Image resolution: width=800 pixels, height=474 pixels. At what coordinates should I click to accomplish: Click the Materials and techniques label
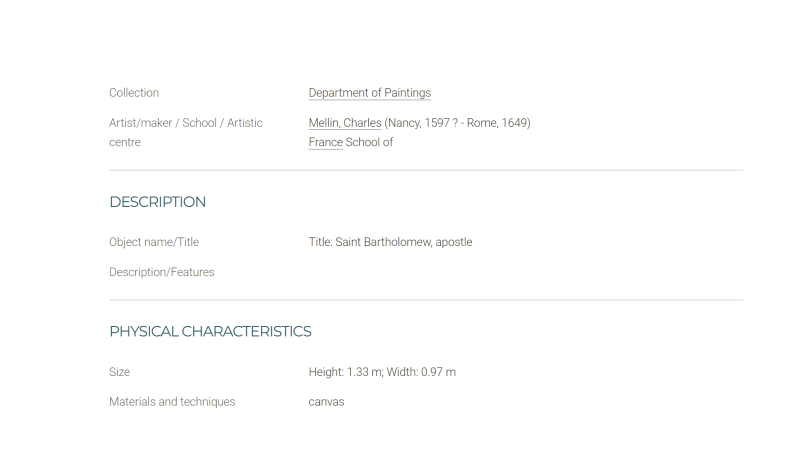pyautogui.click(x=172, y=402)
